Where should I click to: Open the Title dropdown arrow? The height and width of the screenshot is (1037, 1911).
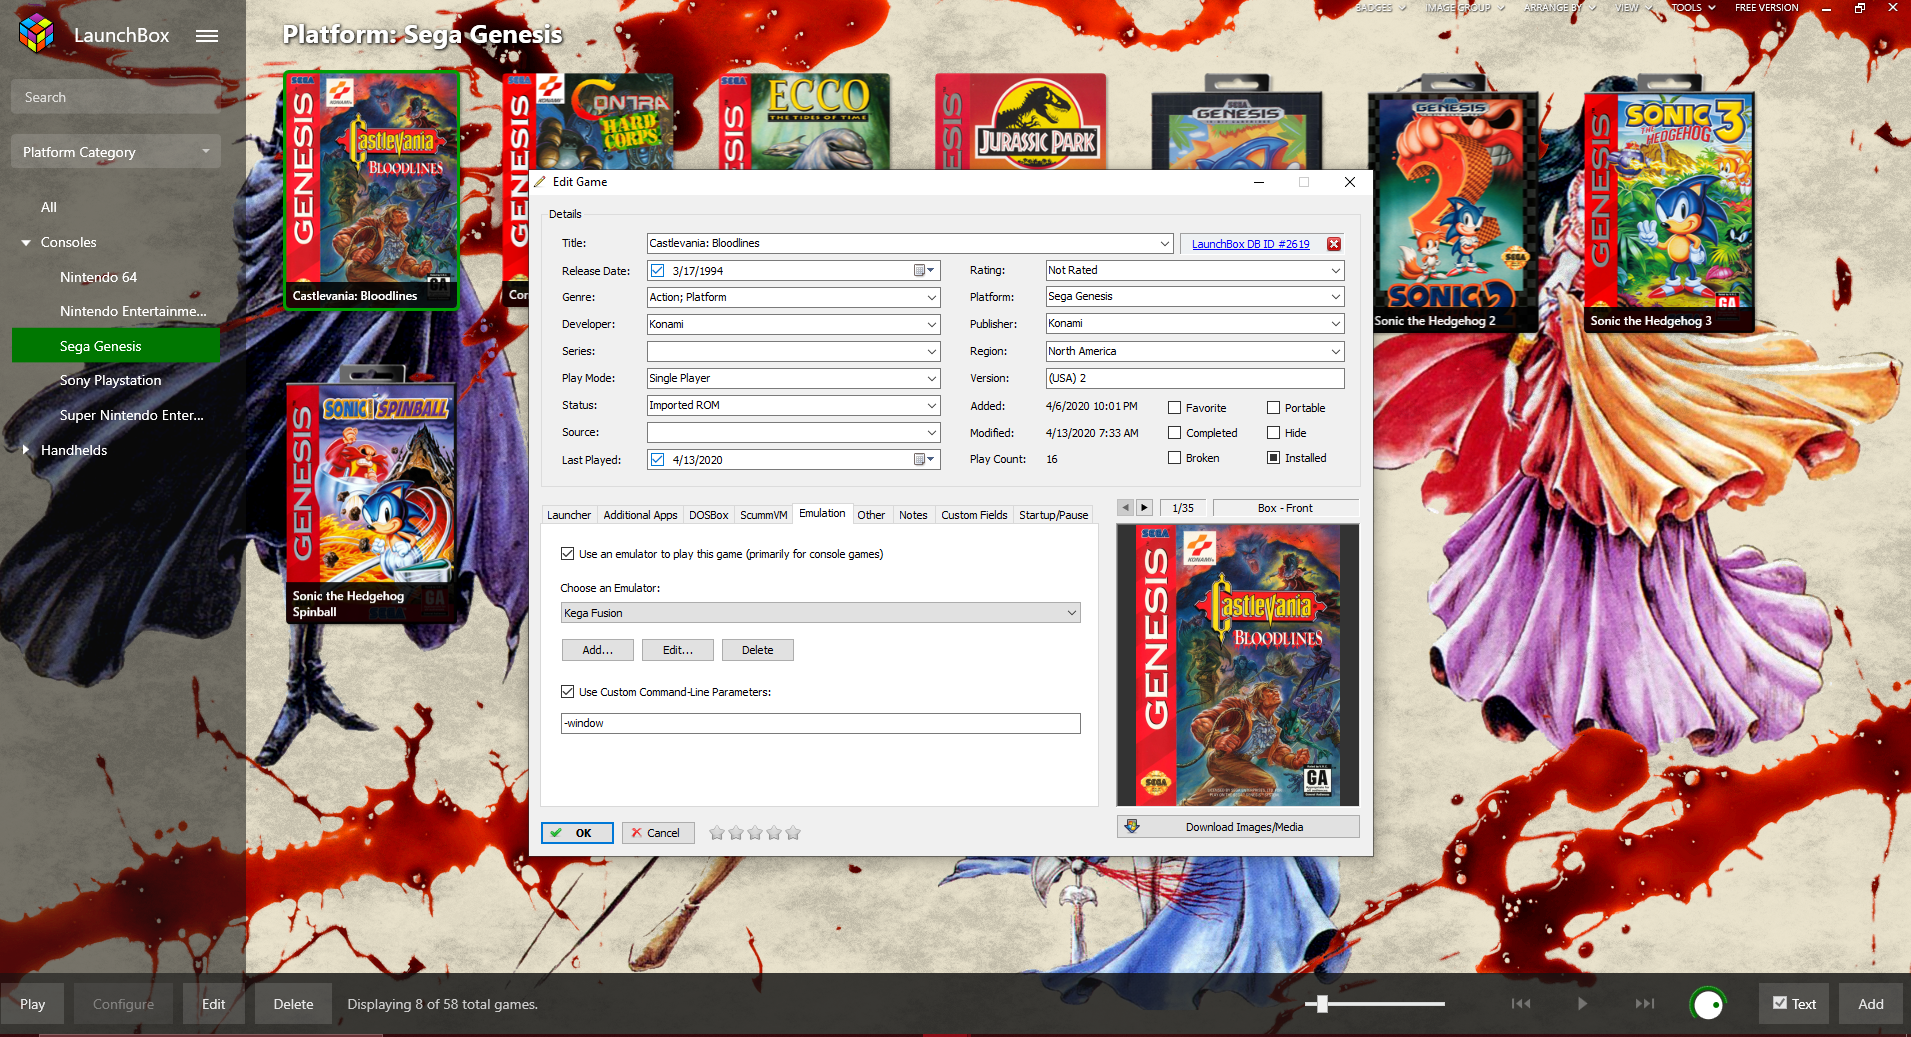coord(1165,244)
